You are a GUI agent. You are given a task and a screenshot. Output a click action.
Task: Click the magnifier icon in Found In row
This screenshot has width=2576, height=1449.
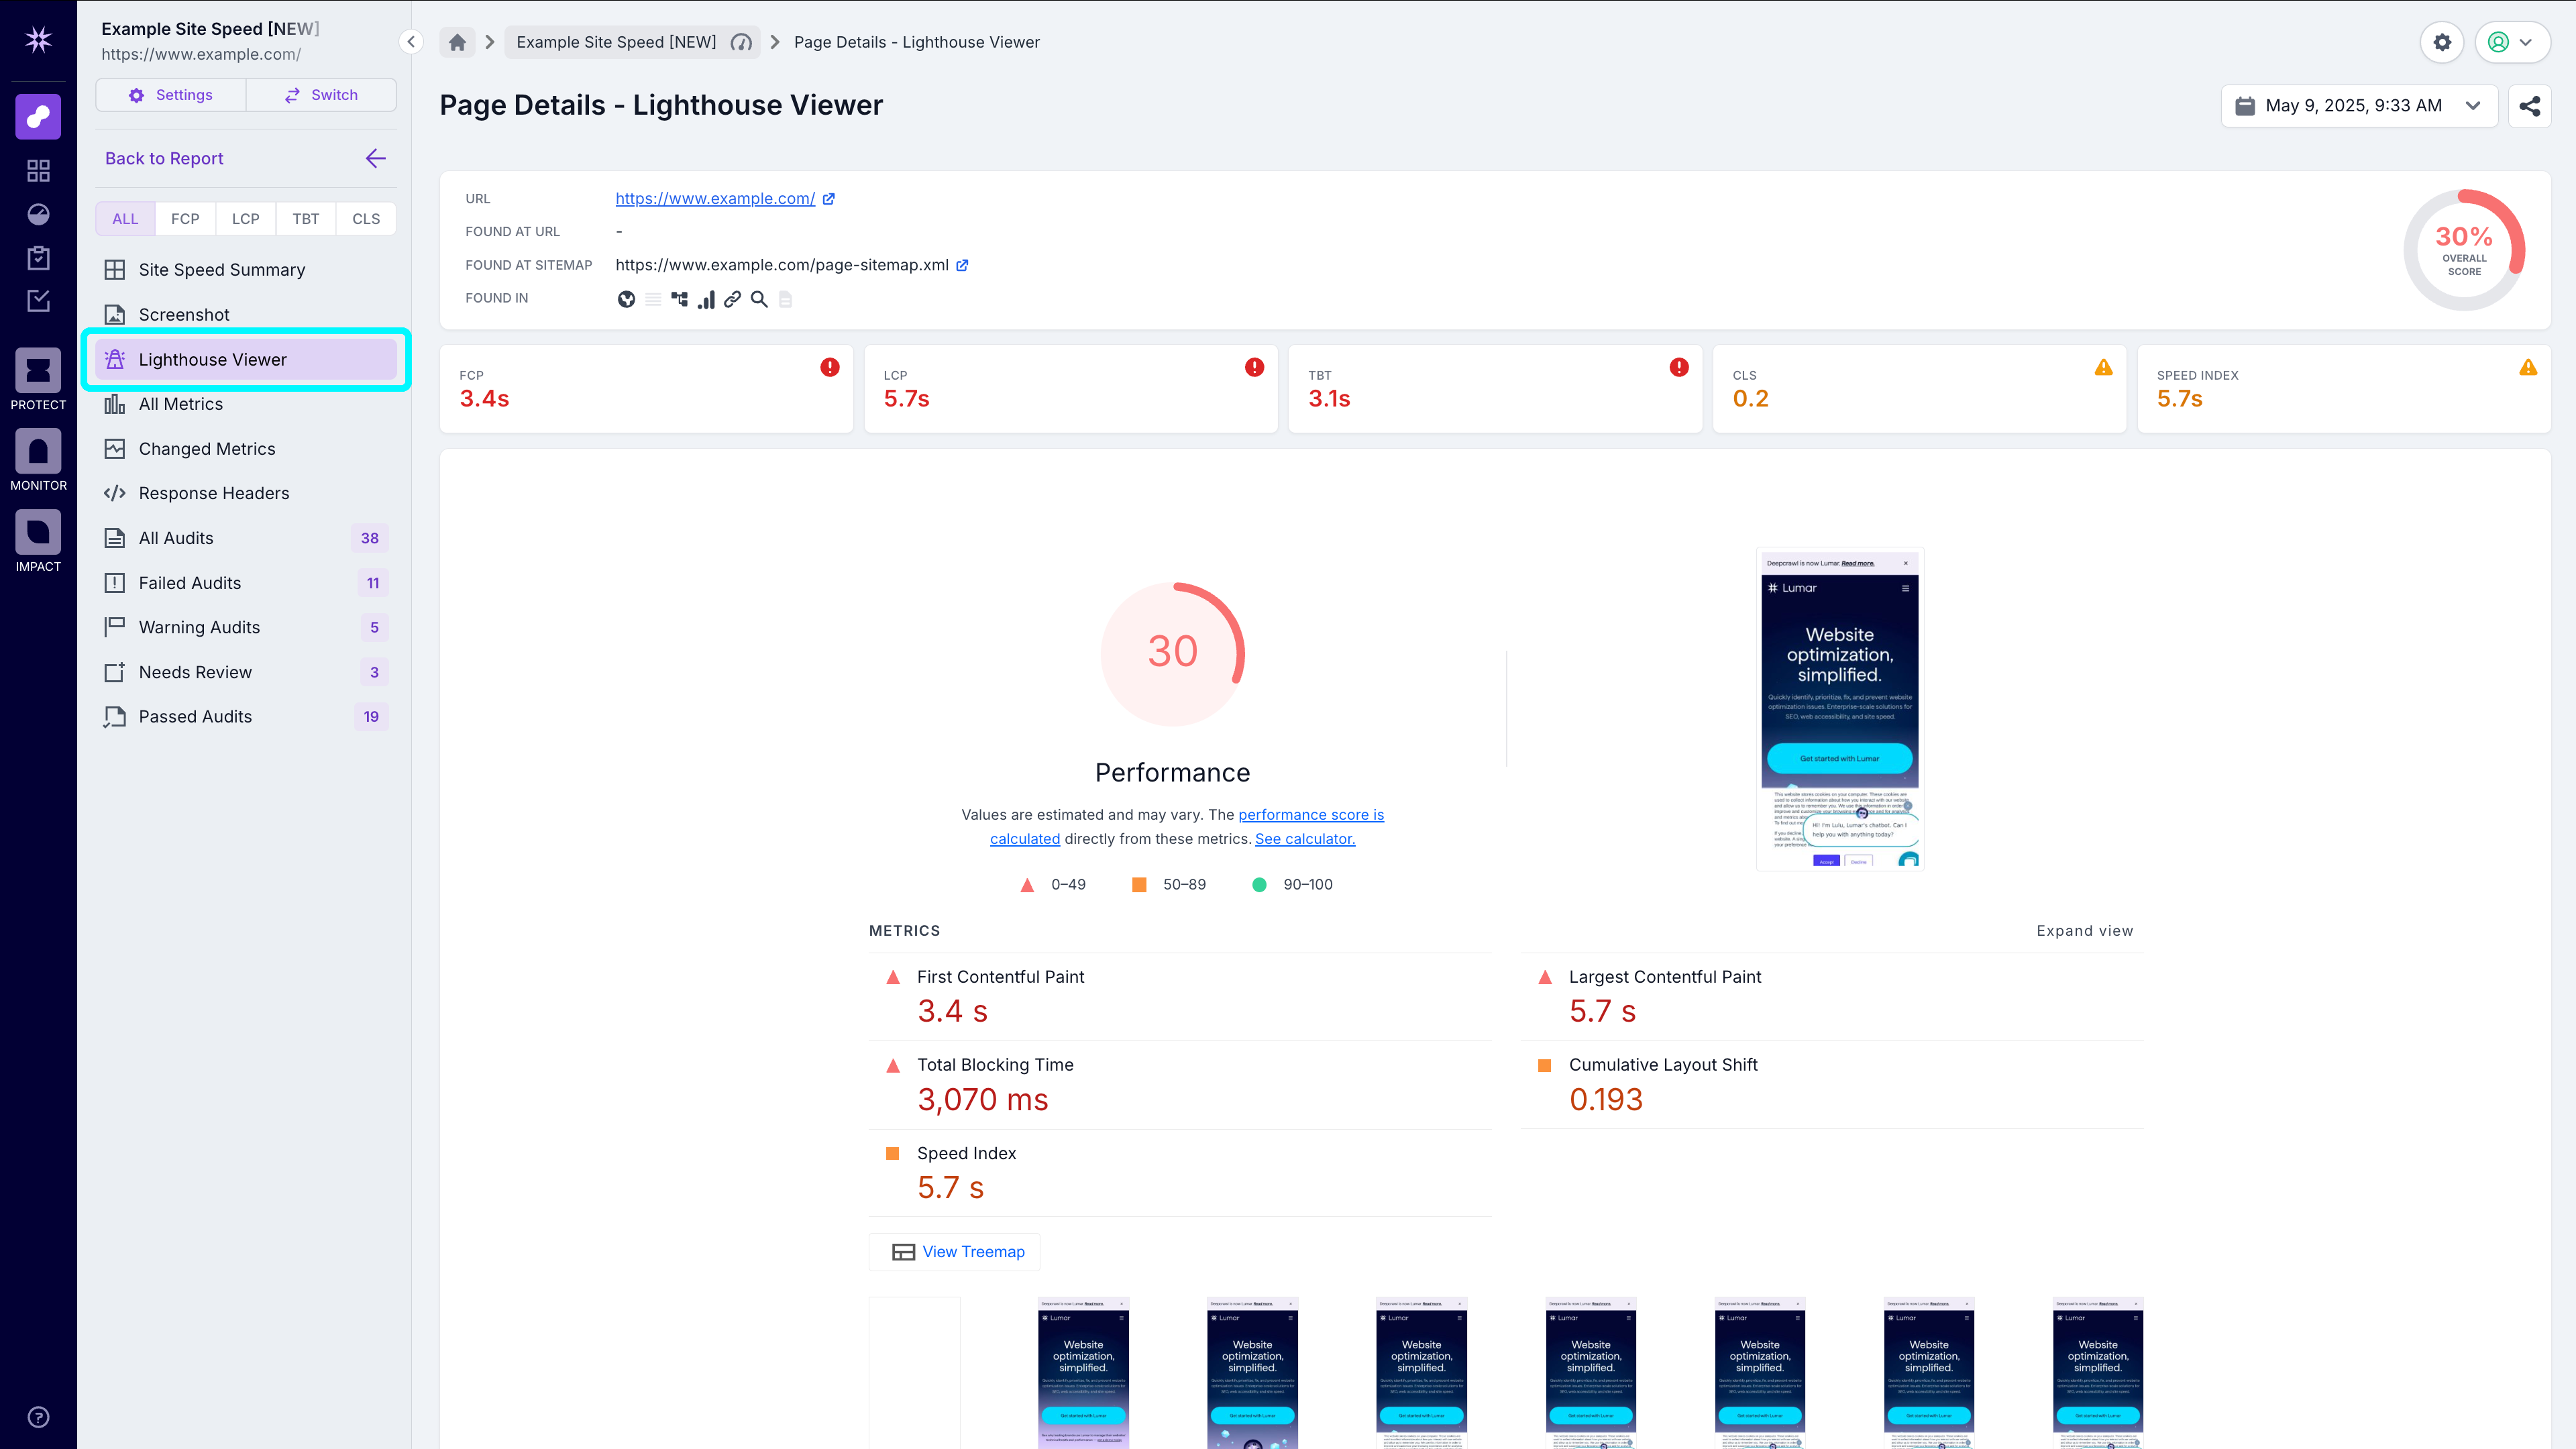pyautogui.click(x=759, y=299)
